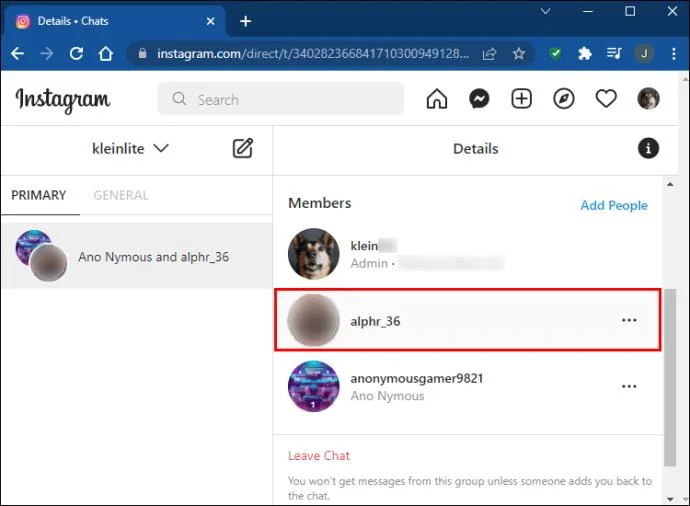The height and width of the screenshot is (506, 690).
Task: Click the alphr_36 username
Action: point(375,321)
